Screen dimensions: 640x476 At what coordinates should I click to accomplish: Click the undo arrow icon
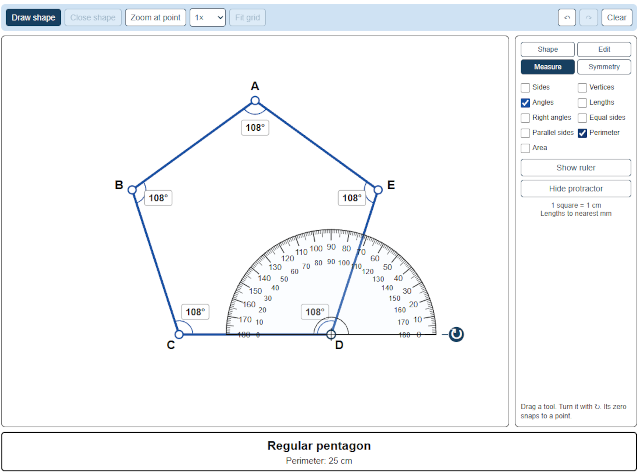coord(567,18)
